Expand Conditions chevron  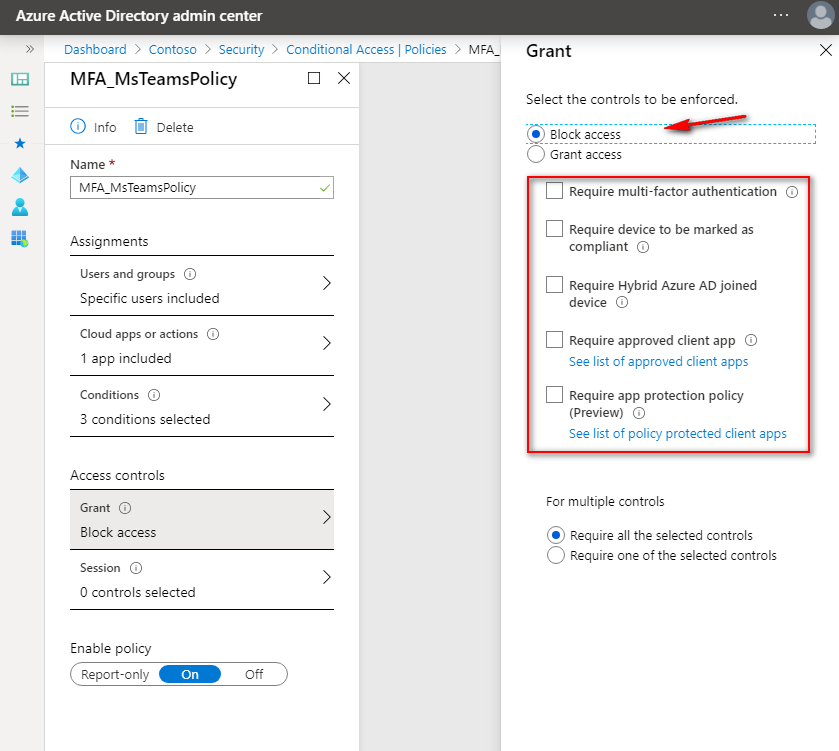[x=326, y=404]
